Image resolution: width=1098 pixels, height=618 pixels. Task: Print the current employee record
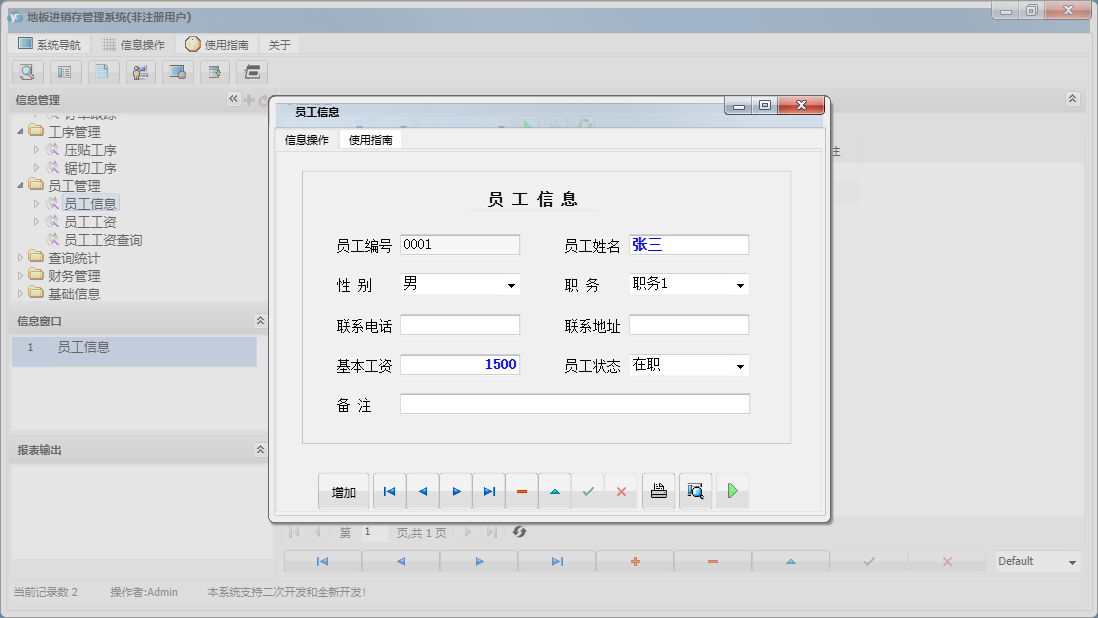coord(658,491)
